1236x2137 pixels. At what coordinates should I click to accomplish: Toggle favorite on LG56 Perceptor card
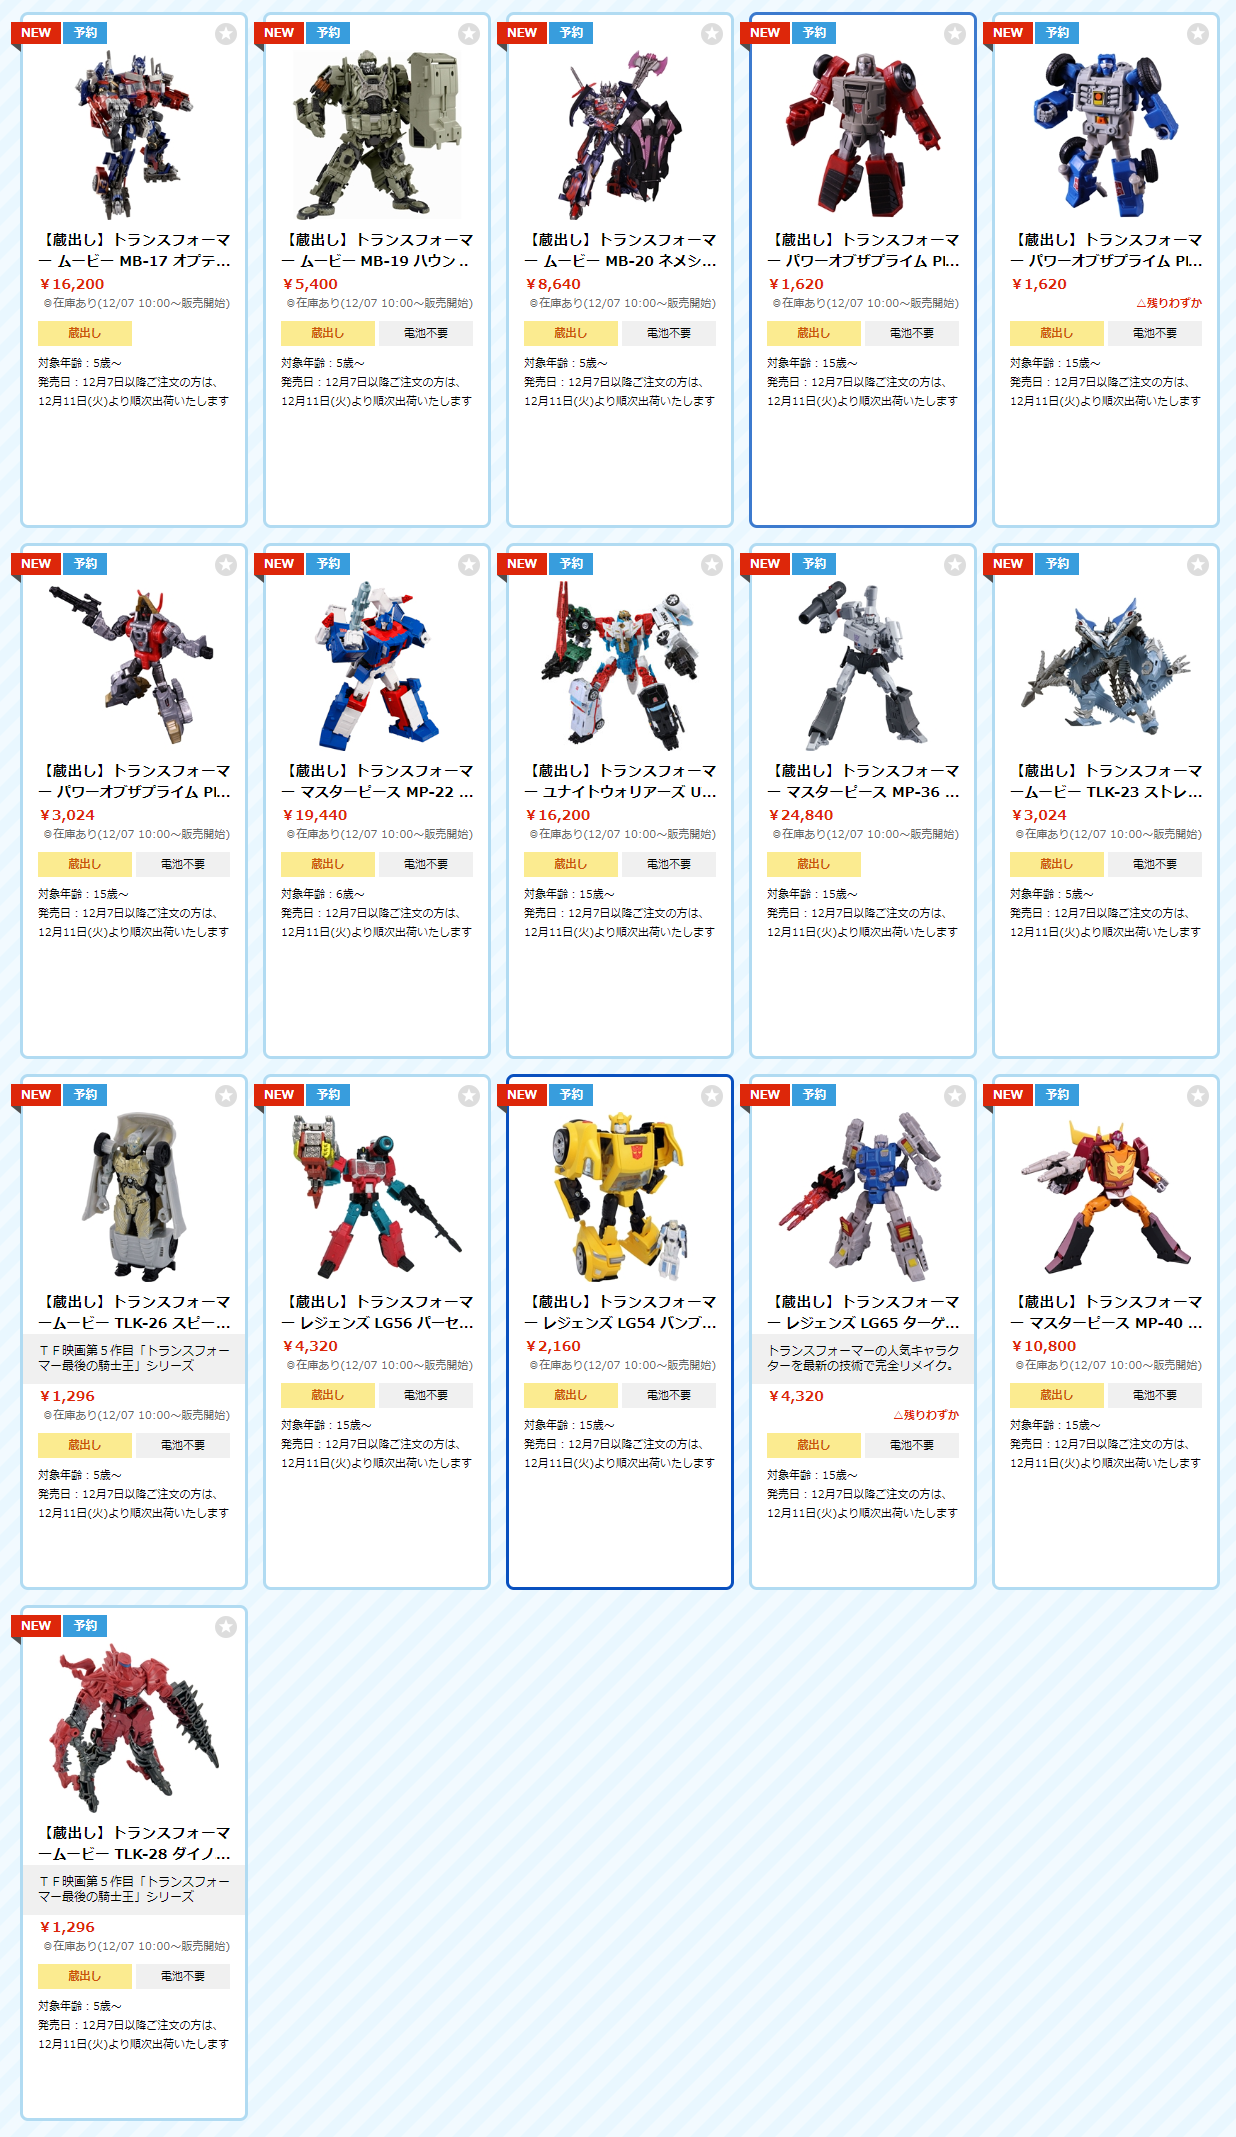pos(469,1096)
